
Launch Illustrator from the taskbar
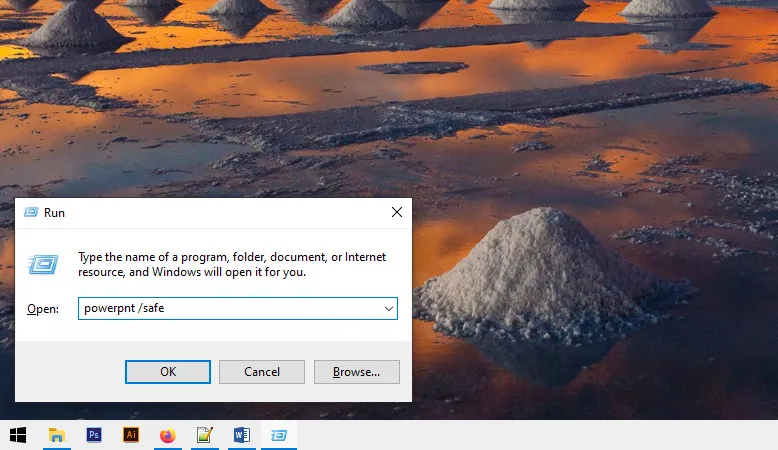tap(131, 435)
